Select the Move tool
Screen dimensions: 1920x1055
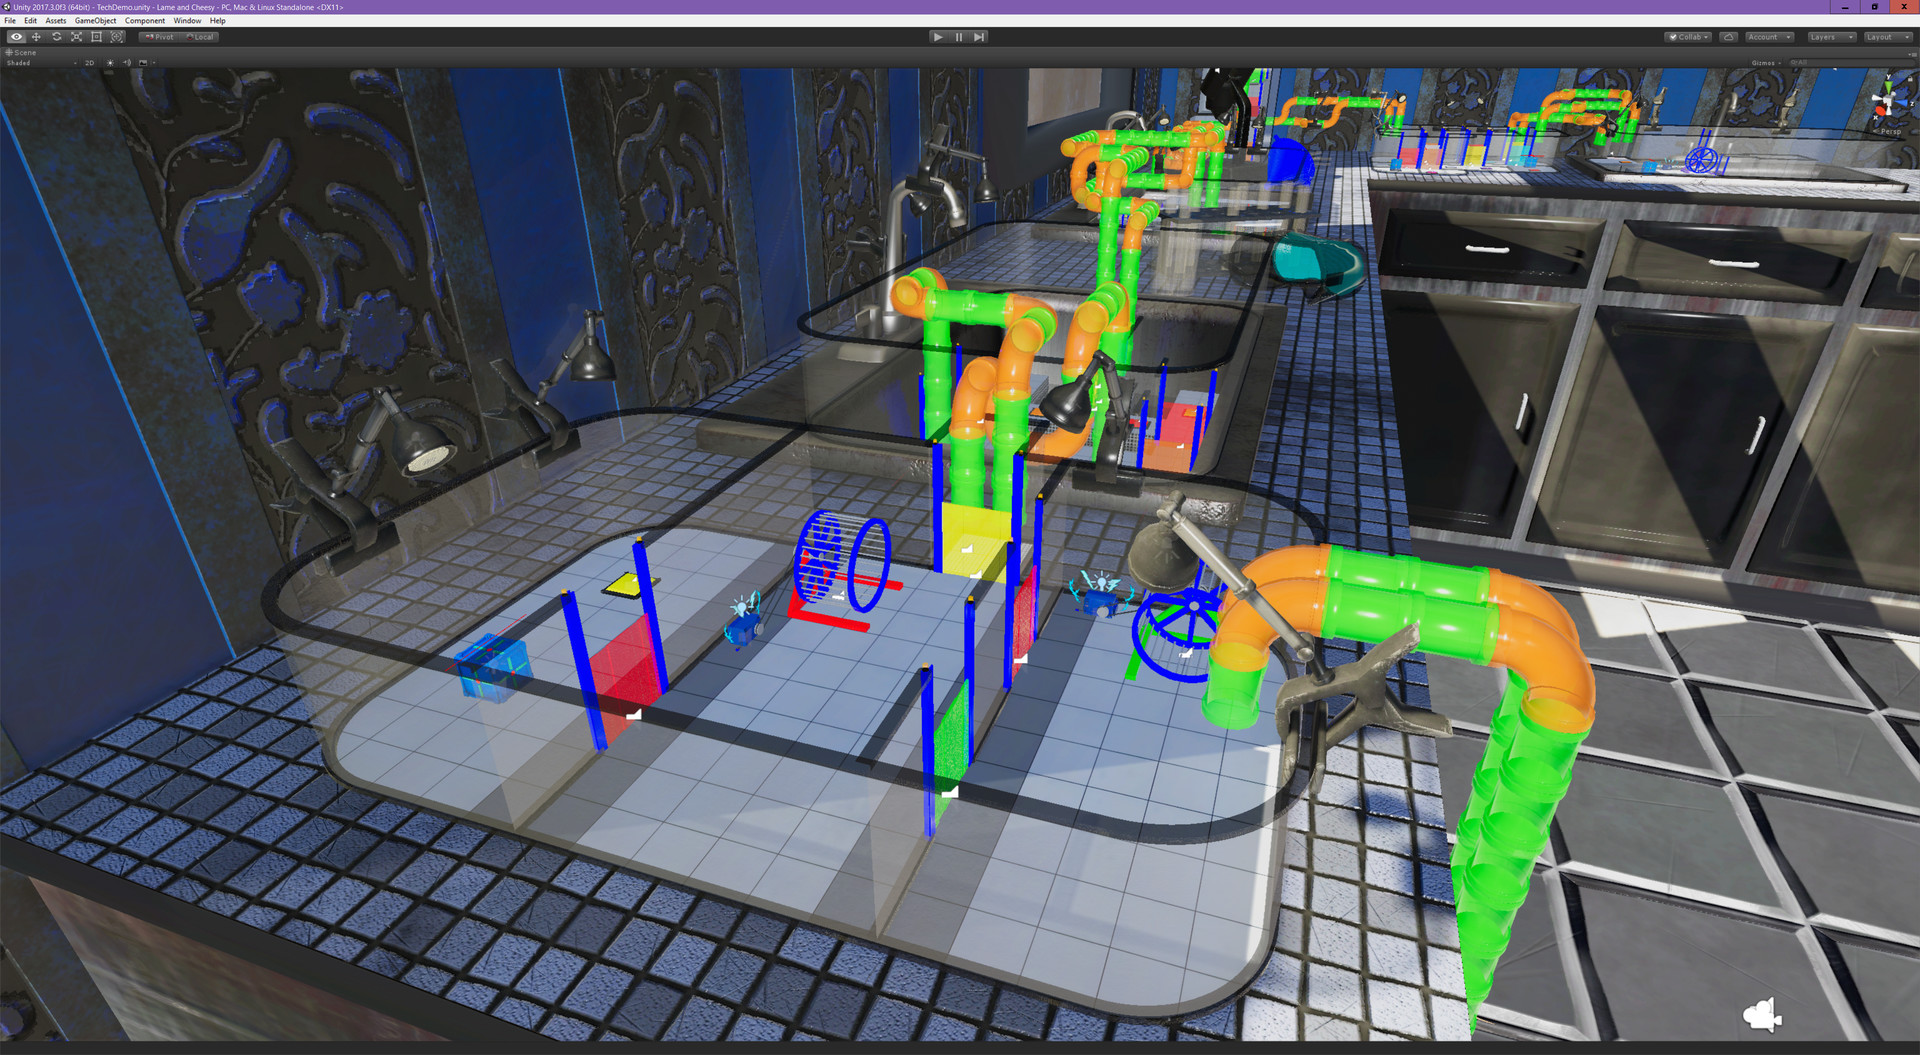[x=36, y=37]
